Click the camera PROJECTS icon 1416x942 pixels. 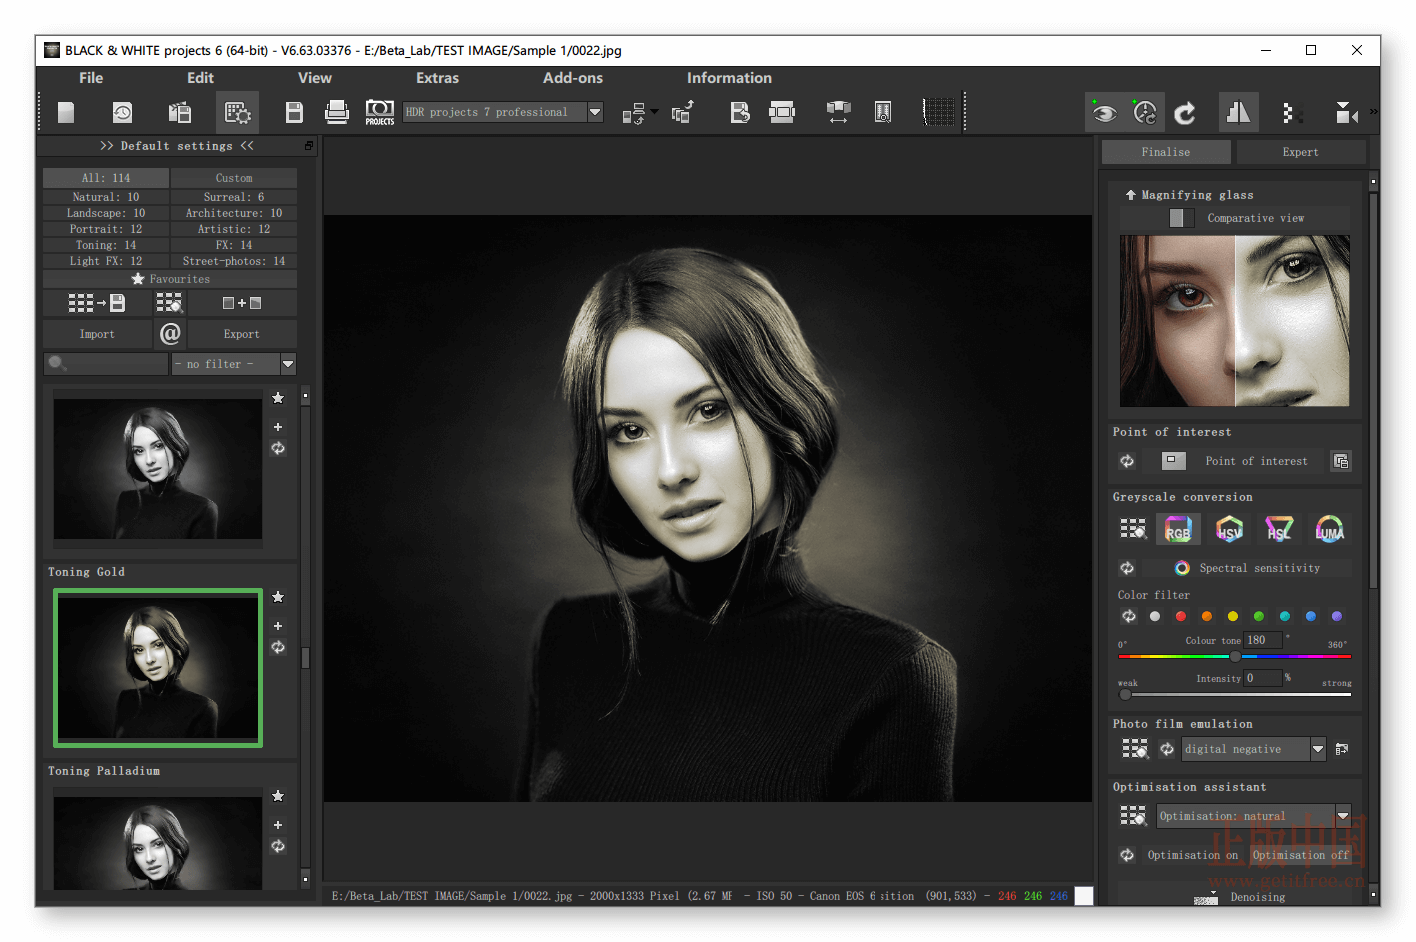click(x=380, y=112)
